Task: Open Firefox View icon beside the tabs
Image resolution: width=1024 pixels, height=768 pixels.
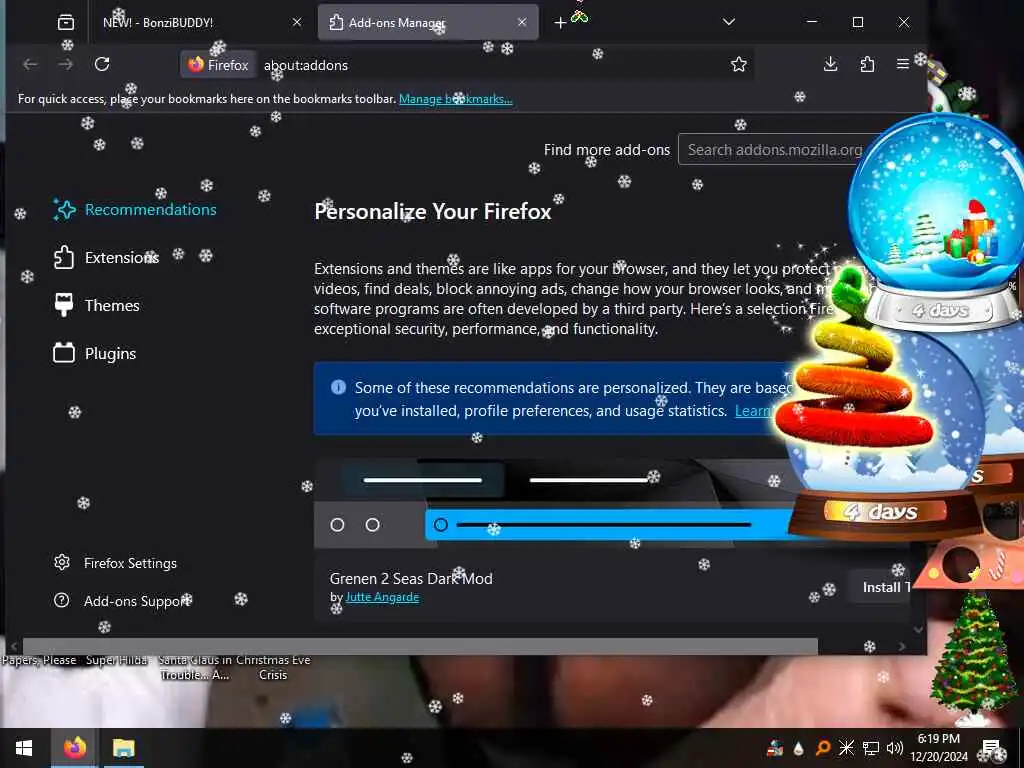Action: [x=65, y=22]
